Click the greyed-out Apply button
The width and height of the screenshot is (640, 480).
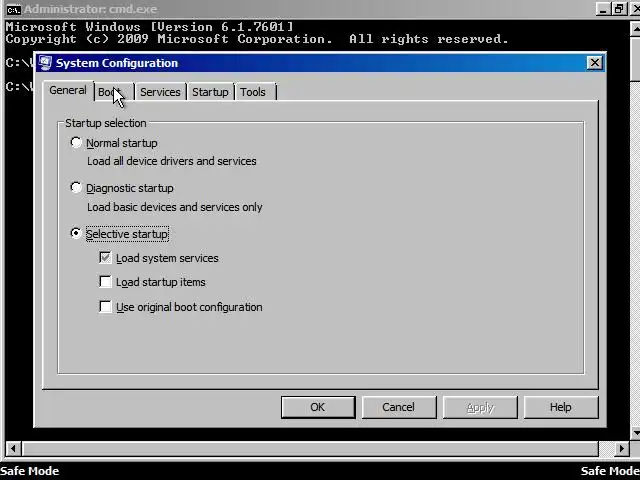click(x=480, y=407)
